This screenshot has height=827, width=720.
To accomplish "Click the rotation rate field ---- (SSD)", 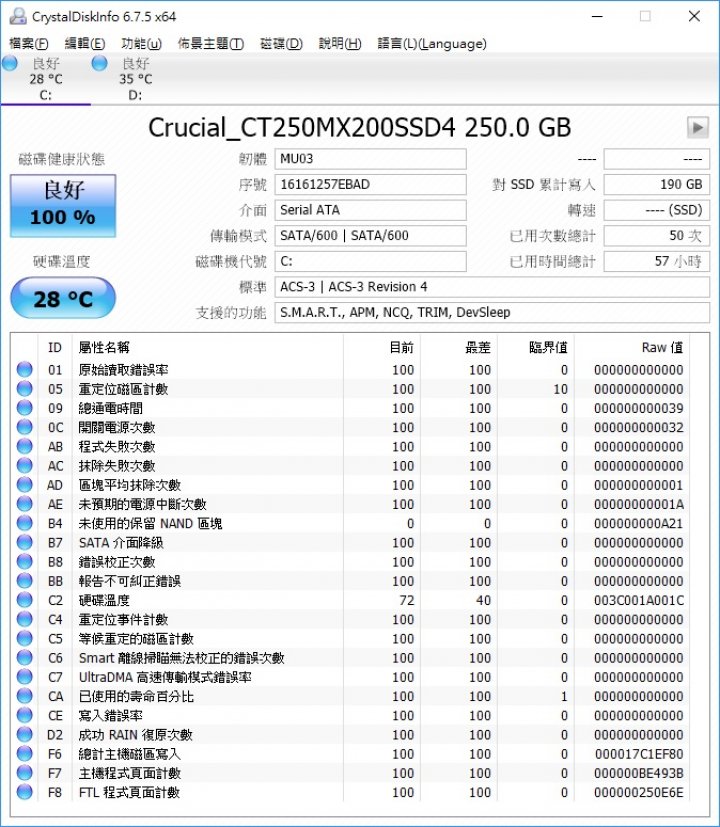I will point(657,210).
